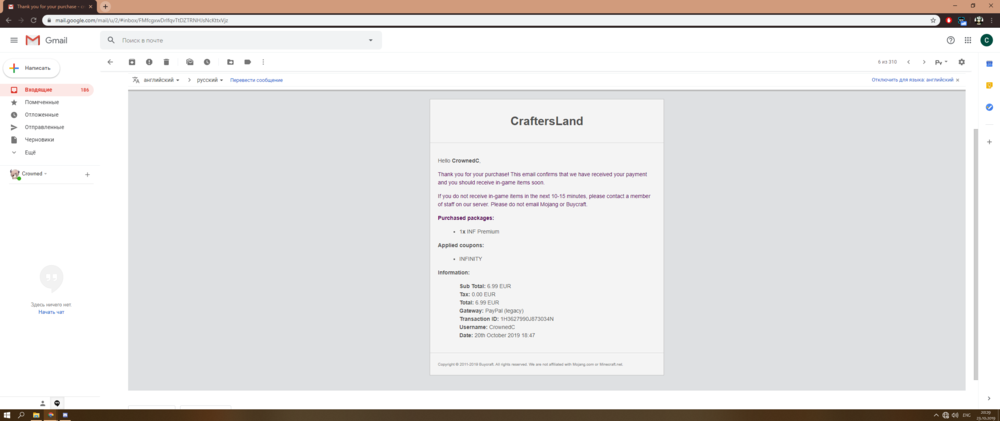The height and width of the screenshot is (421, 1000).
Task: Go back to inbox with the arrow
Action: tap(110, 62)
